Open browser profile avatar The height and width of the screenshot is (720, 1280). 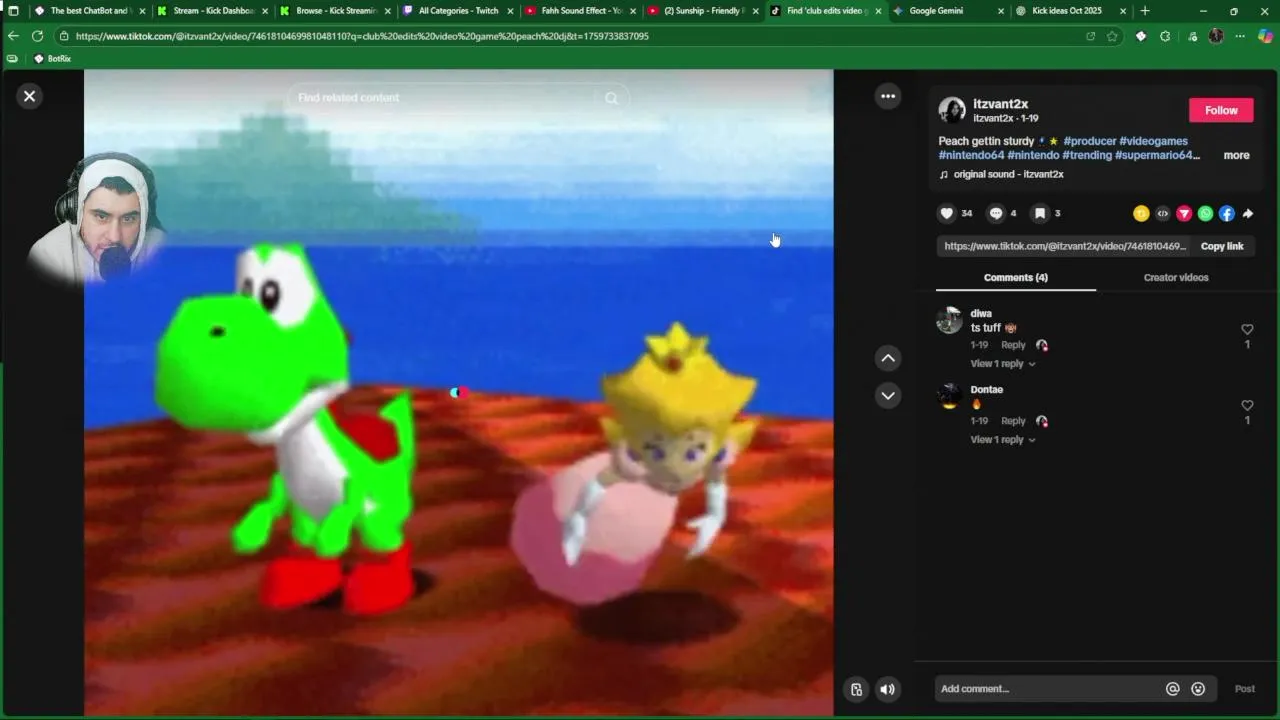pos(1216,36)
